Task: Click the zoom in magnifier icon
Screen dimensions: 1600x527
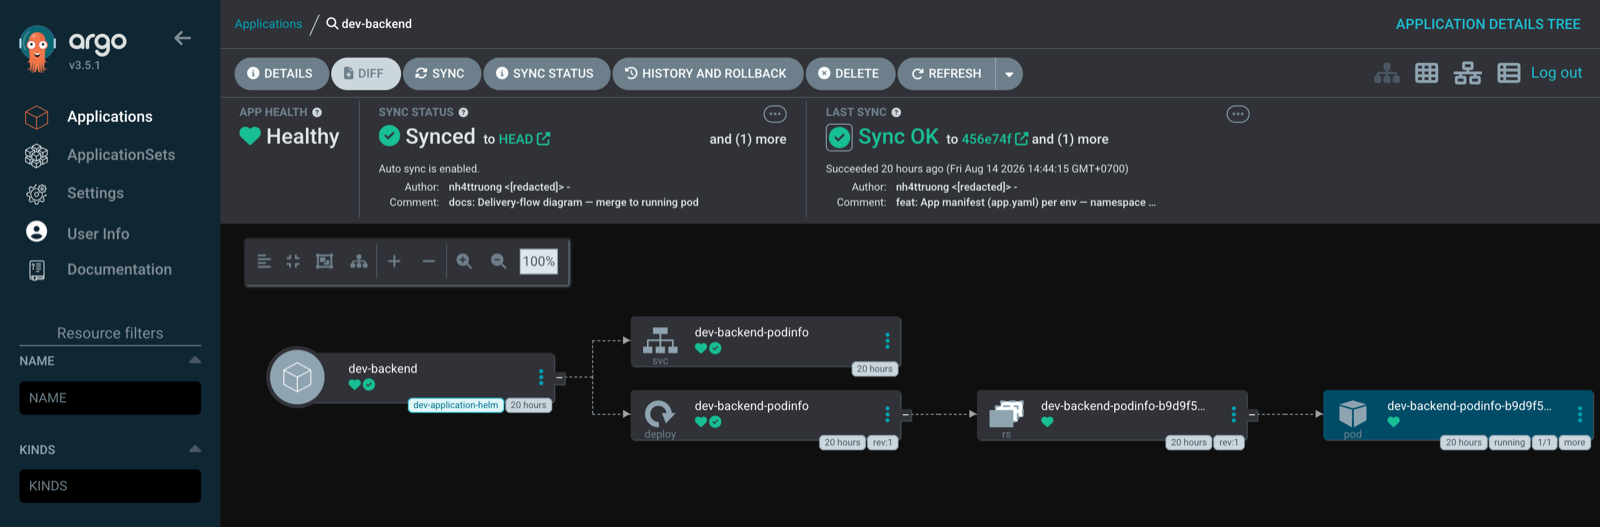Action: coord(464,261)
